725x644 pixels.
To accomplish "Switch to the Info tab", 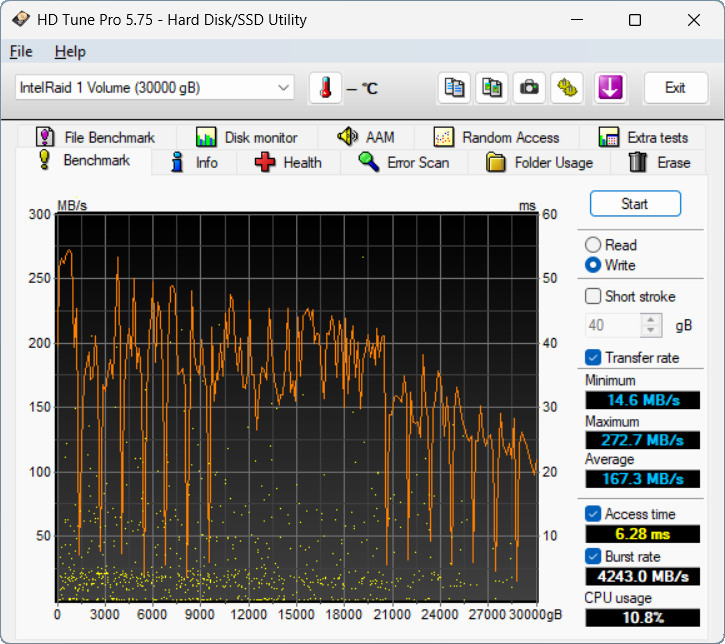I will (194, 162).
